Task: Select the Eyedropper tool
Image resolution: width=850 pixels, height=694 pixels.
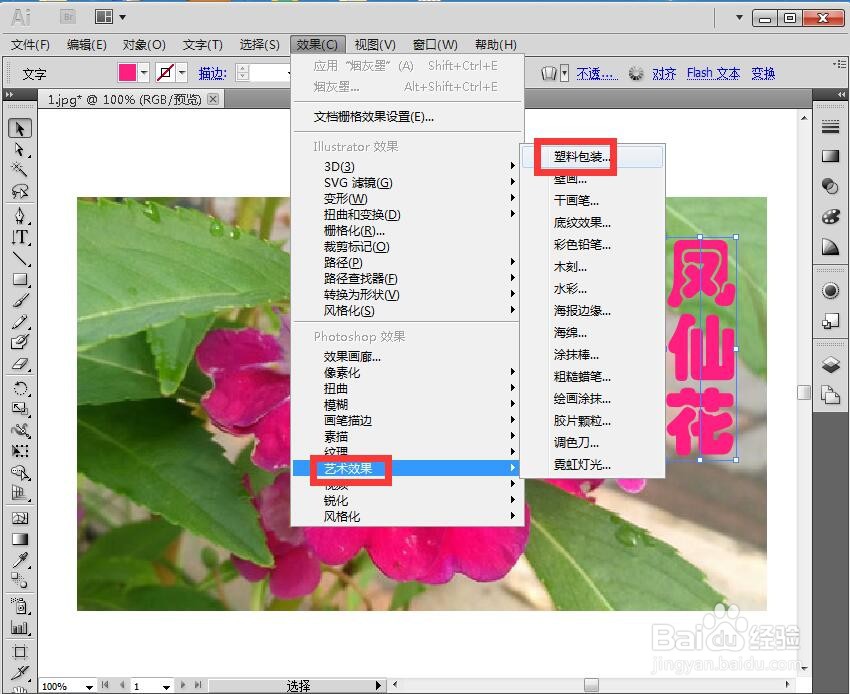Action: tap(20, 560)
